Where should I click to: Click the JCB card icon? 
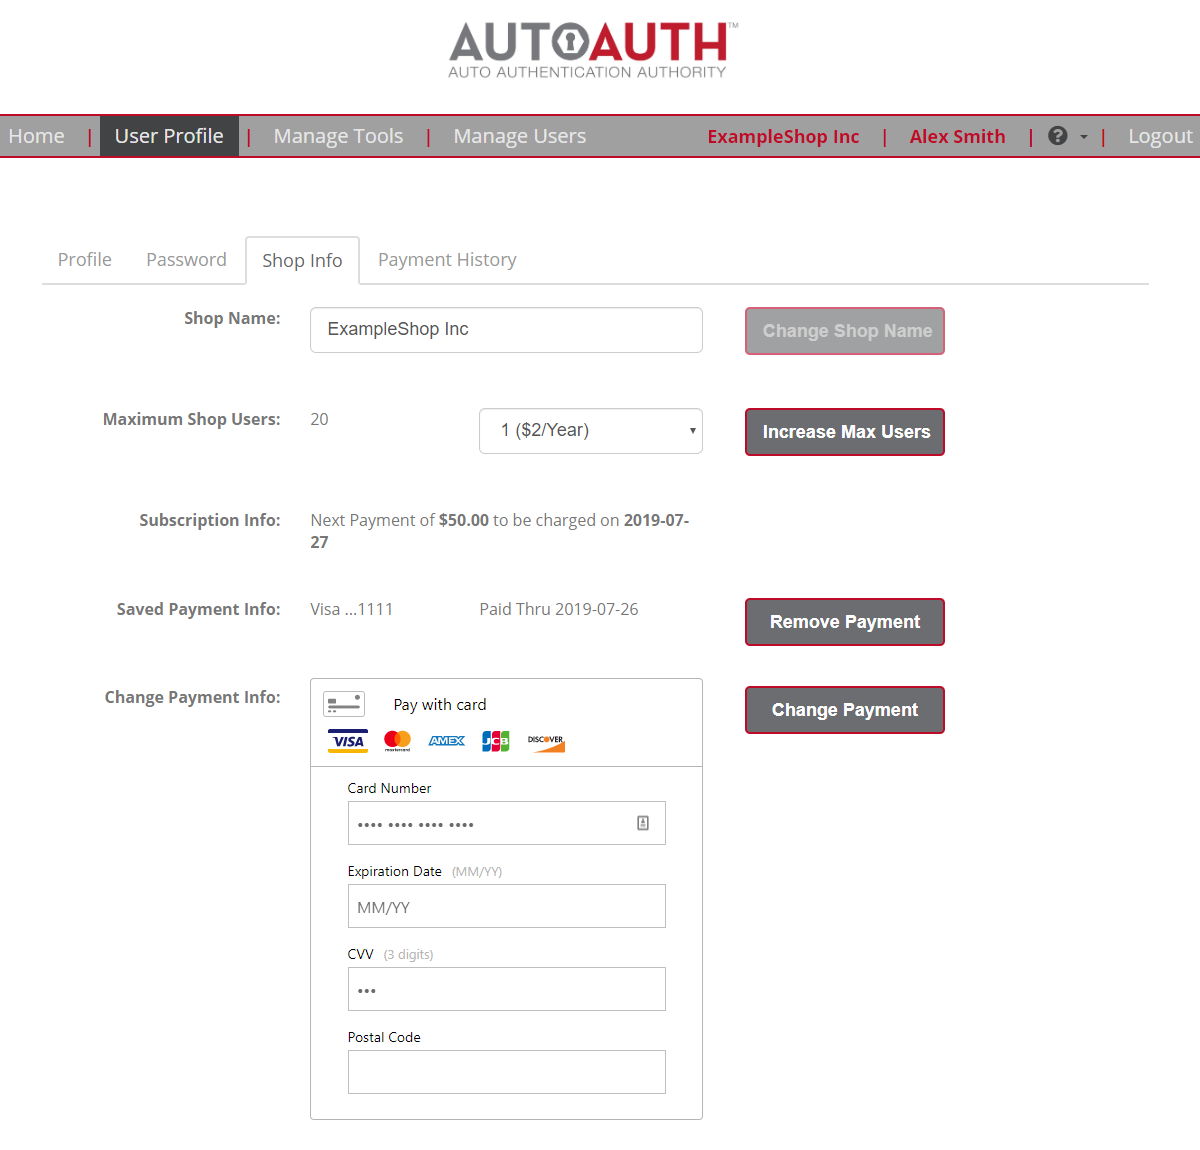tap(495, 740)
